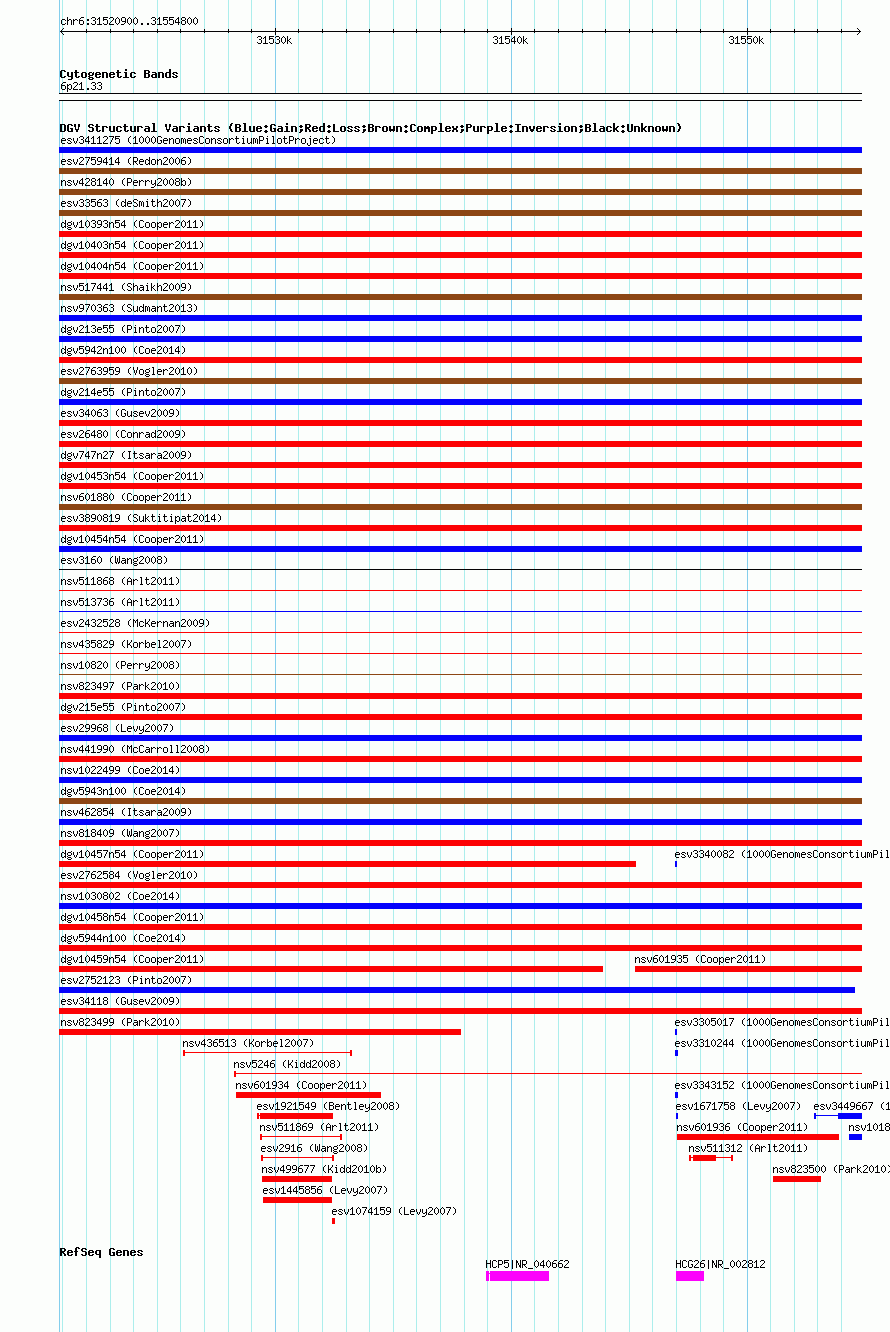Select variant nsv435829 (Korbel2007)
Viewport: 890px width, 1332px height.
pos(126,644)
